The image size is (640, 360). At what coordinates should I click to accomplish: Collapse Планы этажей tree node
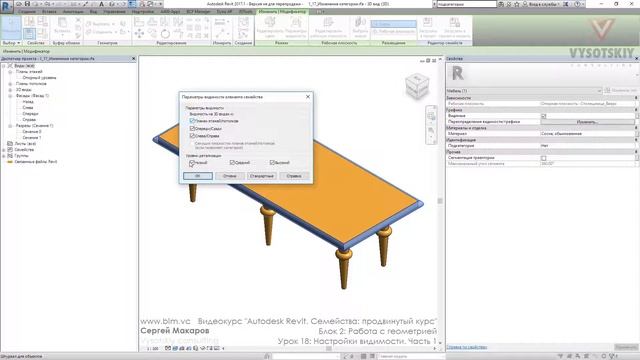[x=10, y=71]
